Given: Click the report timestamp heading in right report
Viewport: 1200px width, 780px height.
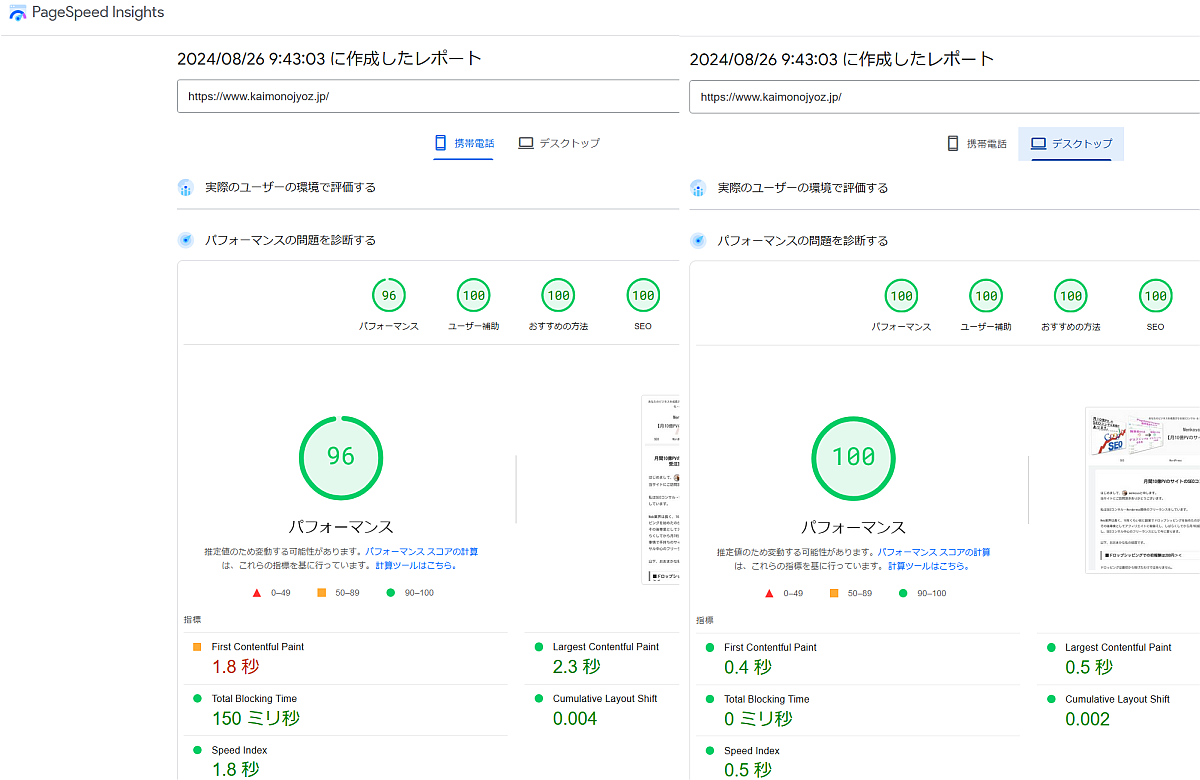Looking at the screenshot, I should (x=842, y=59).
